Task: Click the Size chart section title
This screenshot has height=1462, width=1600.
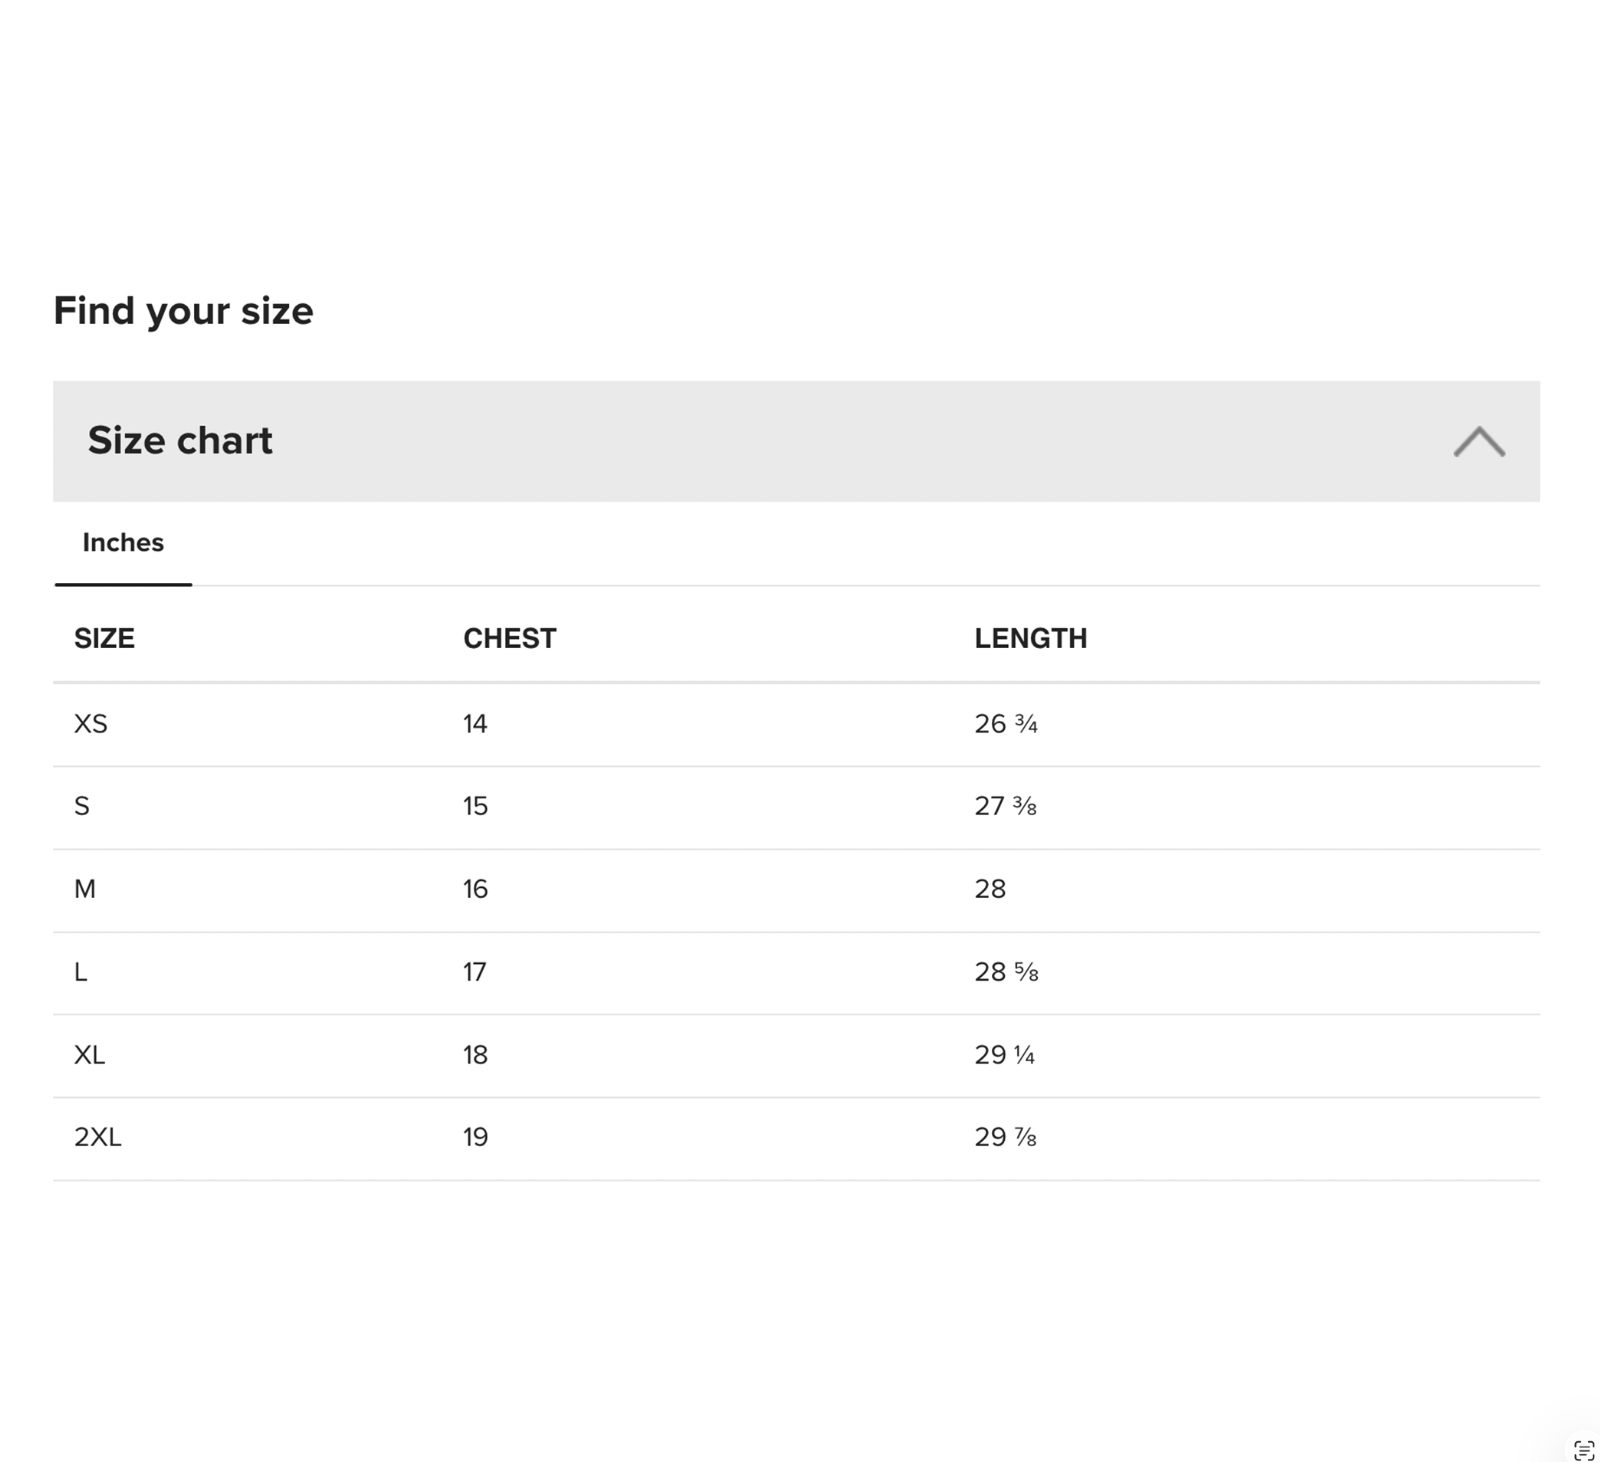Action: pyautogui.click(x=180, y=441)
